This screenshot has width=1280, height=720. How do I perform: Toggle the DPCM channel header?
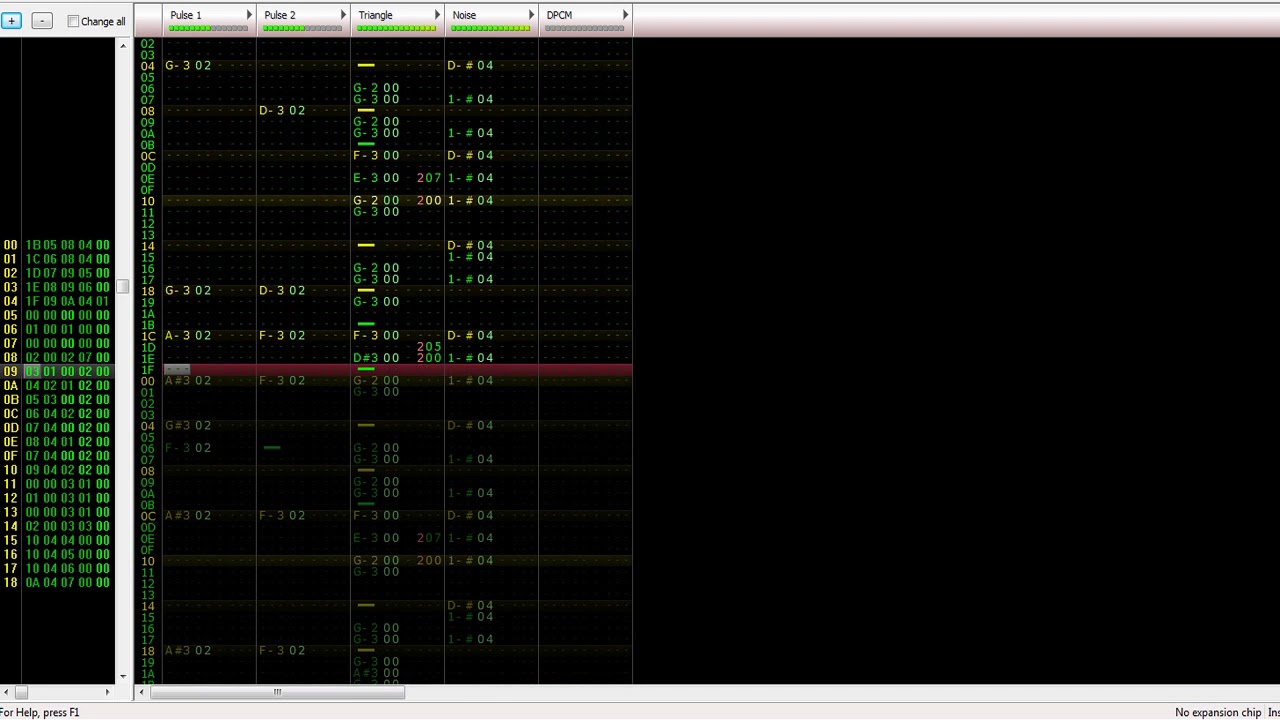[x=559, y=15]
